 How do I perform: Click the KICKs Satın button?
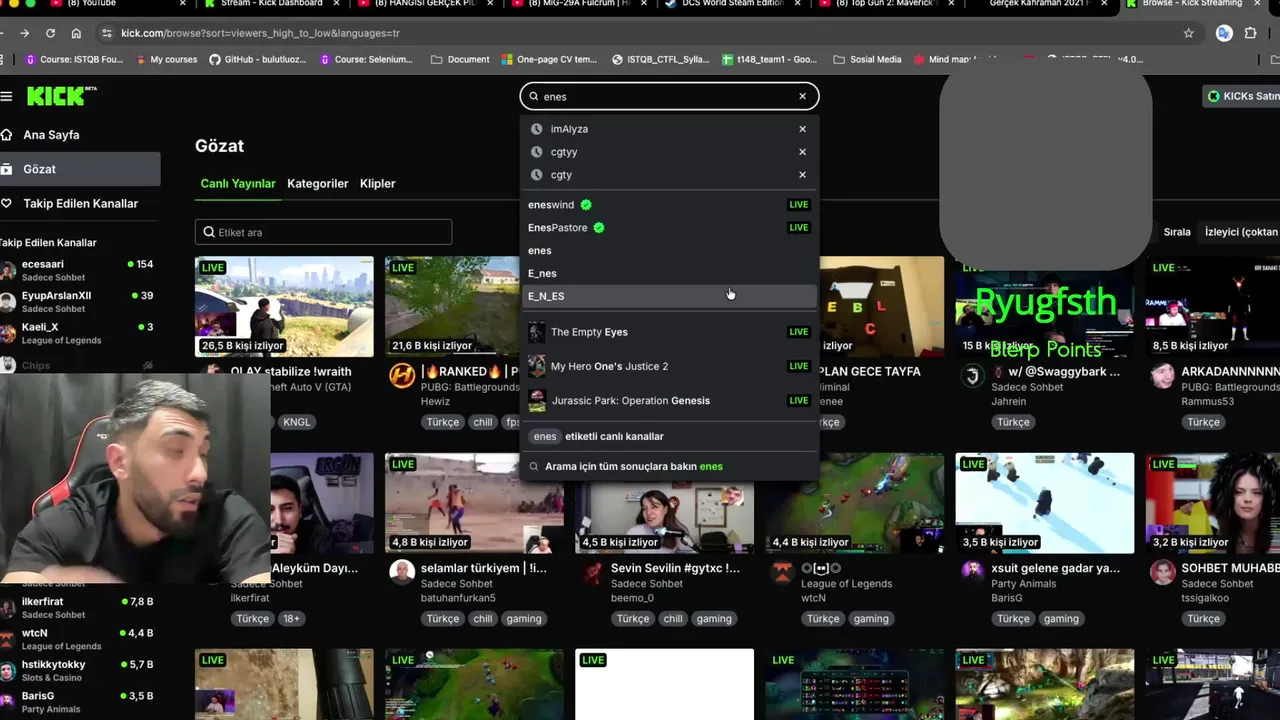[x=1243, y=96]
